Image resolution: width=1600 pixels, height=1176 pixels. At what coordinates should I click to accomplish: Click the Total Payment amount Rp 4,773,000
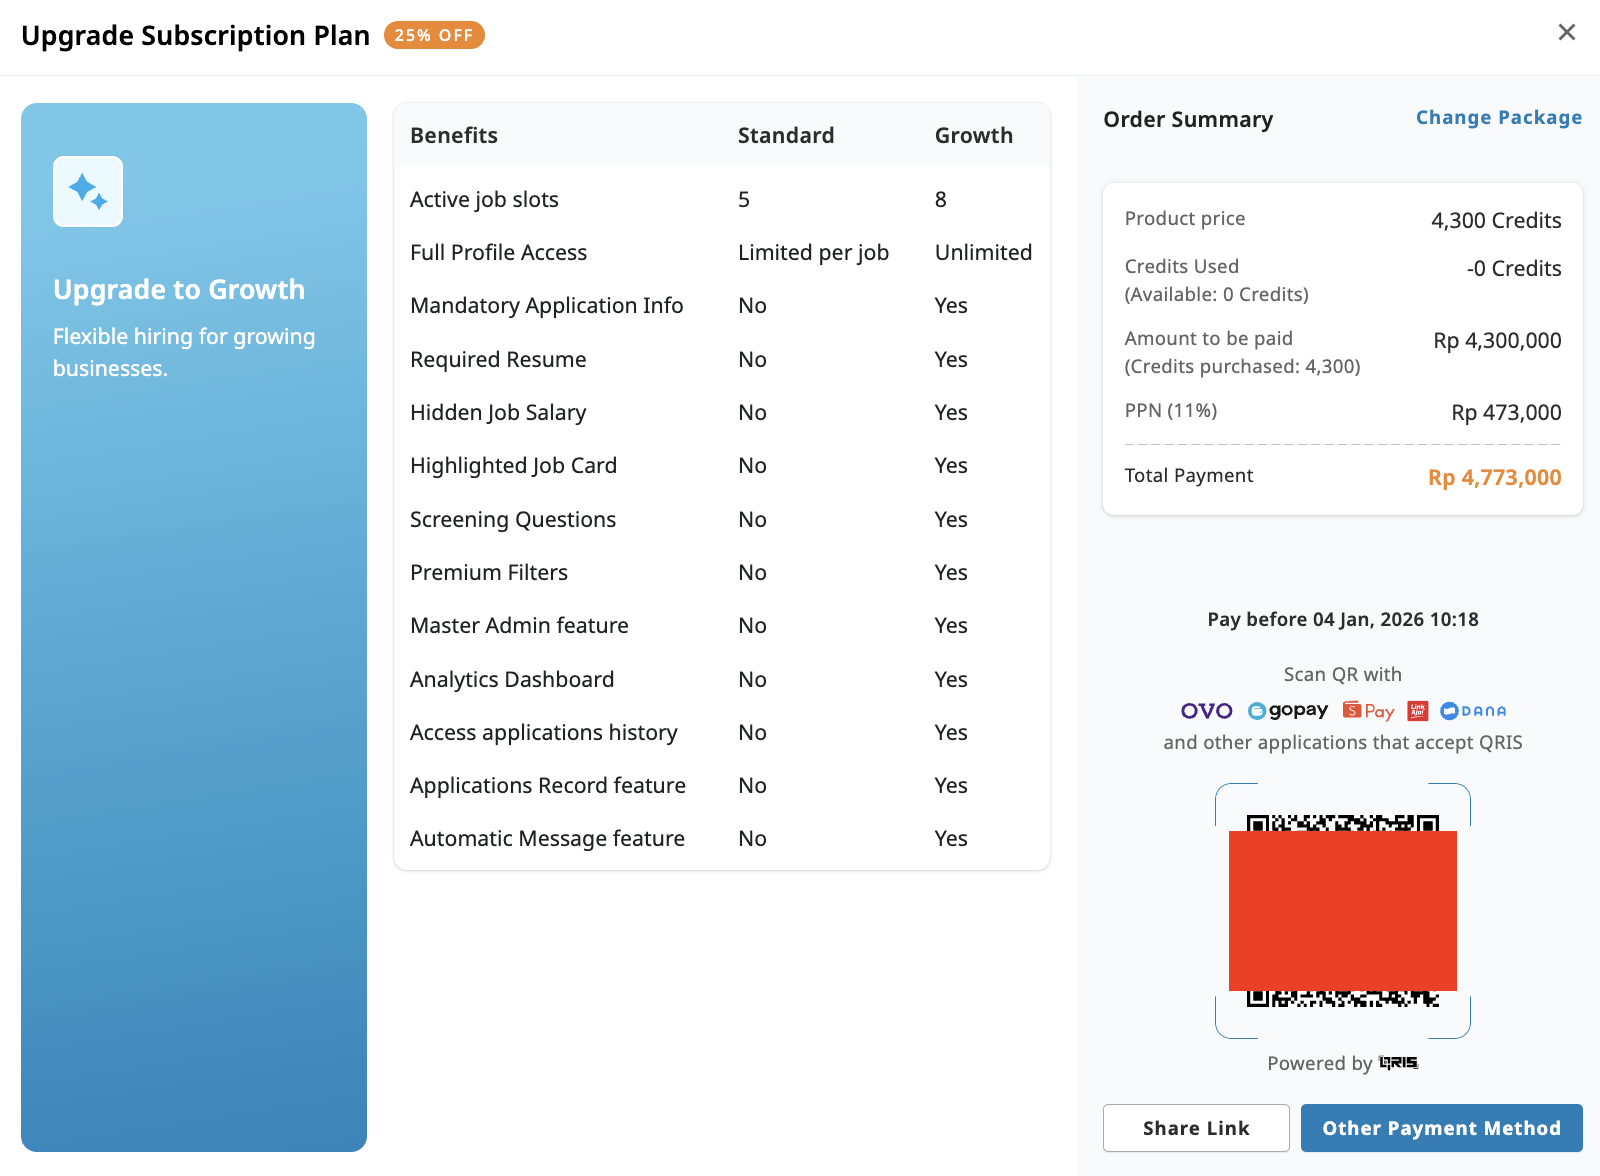(1494, 477)
